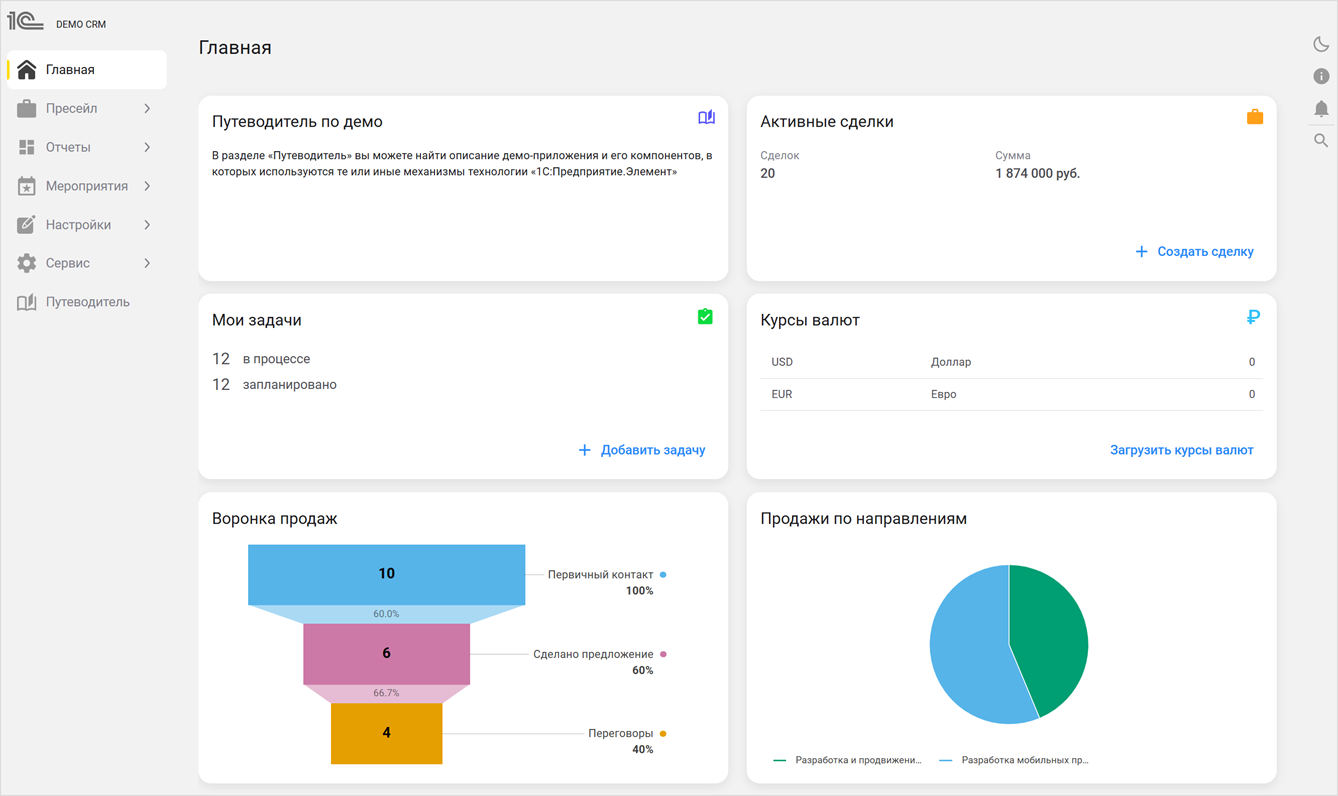Toggle dark mode with the moon icon
Image resolution: width=1338 pixels, height=796 pixels.
click(x=1321, y=44)
